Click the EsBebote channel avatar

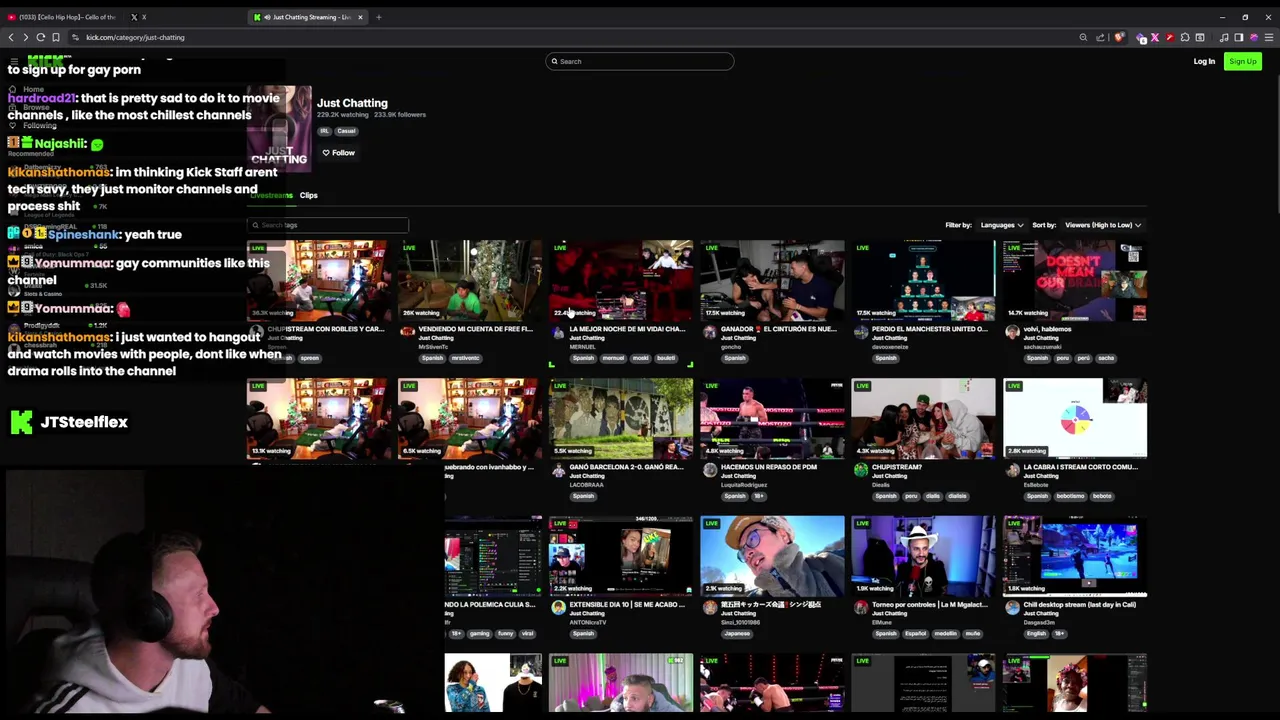tap(1012, 470)
